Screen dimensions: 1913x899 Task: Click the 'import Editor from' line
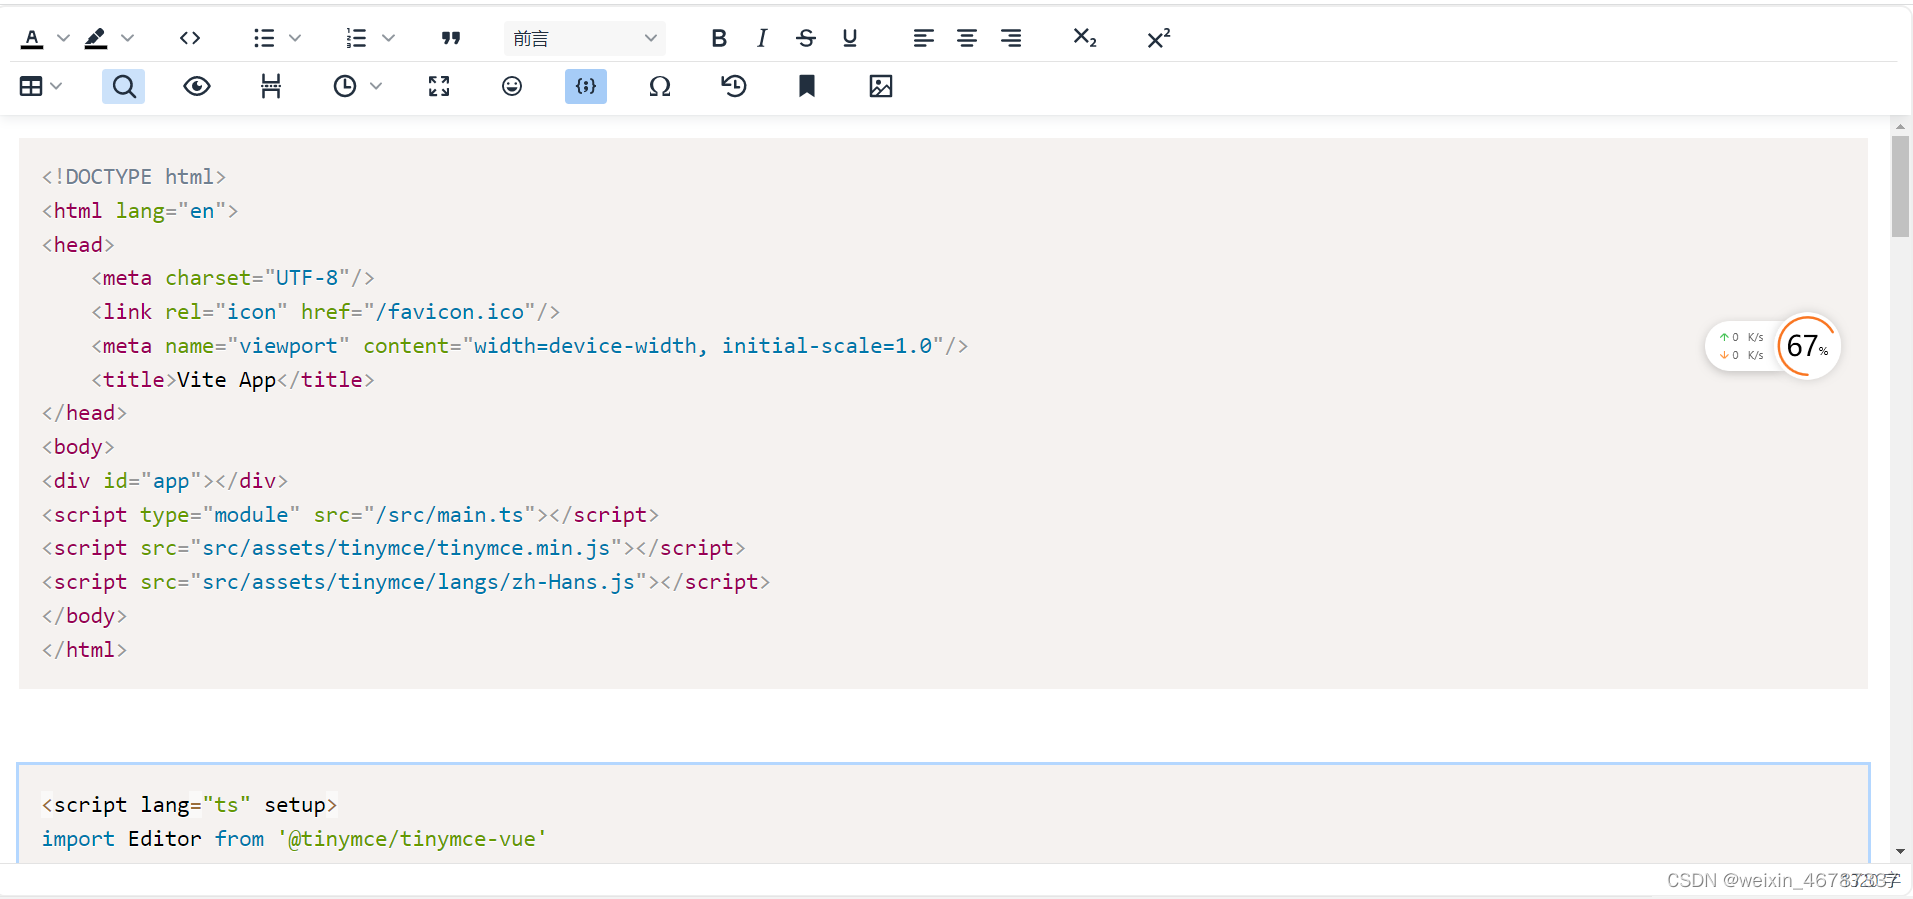tap(294, 839)
